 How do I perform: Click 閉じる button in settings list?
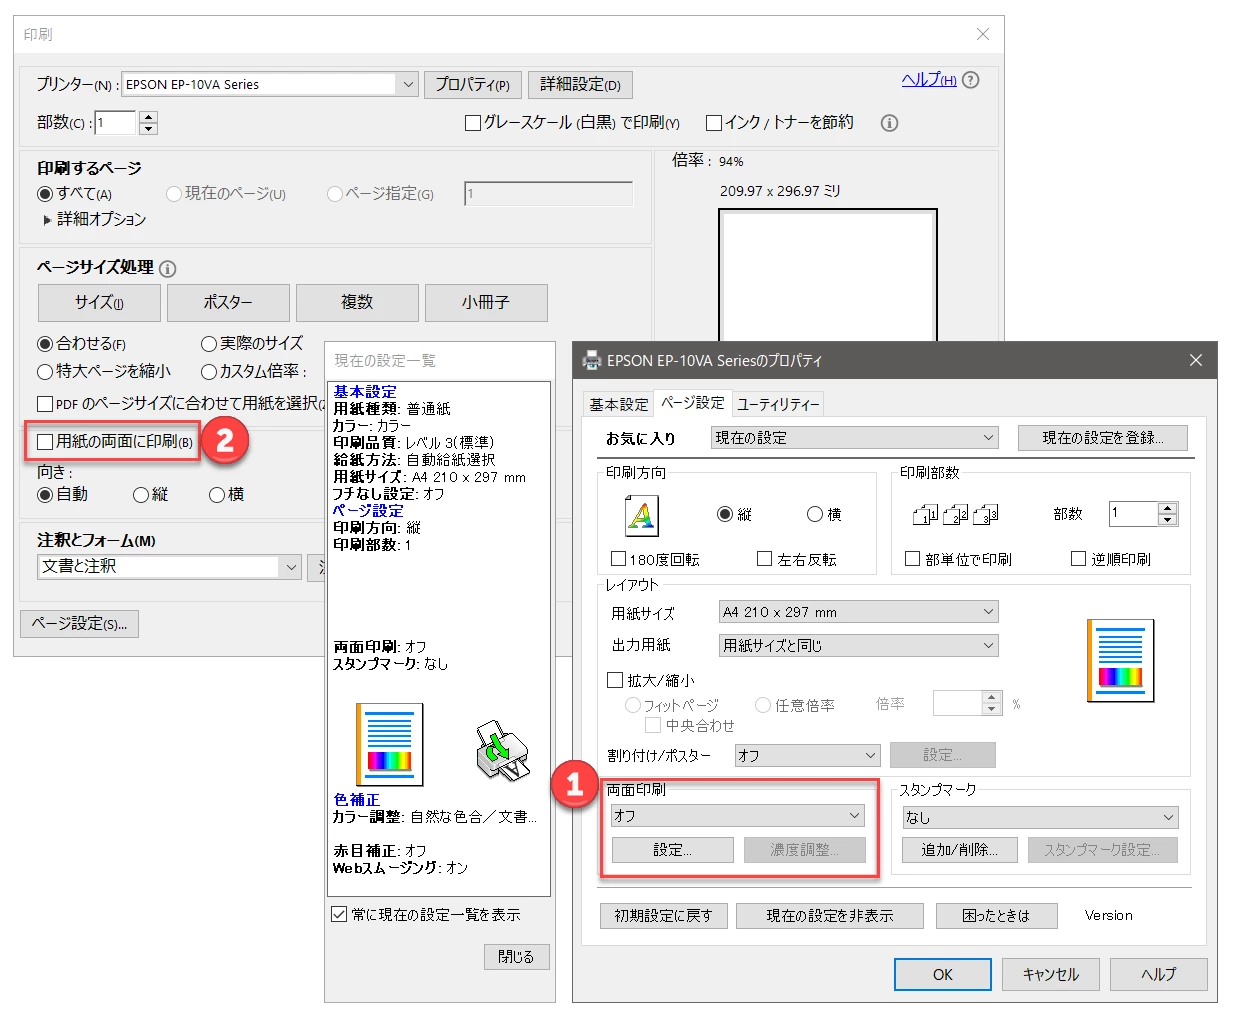[516, 957]
